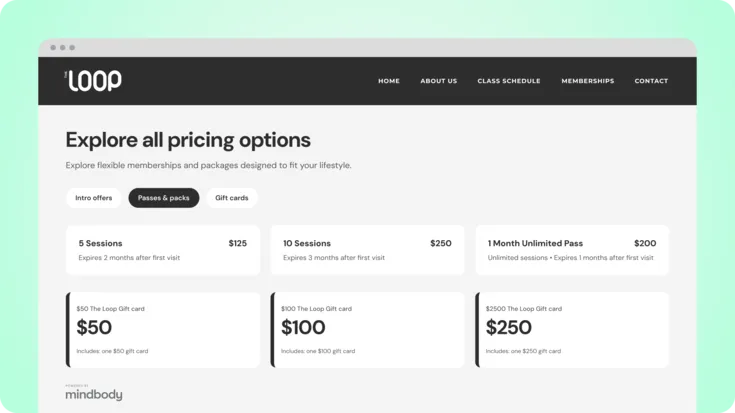
Task: Choose the 10 Sessions $250 pack
Action: [368, 250]
